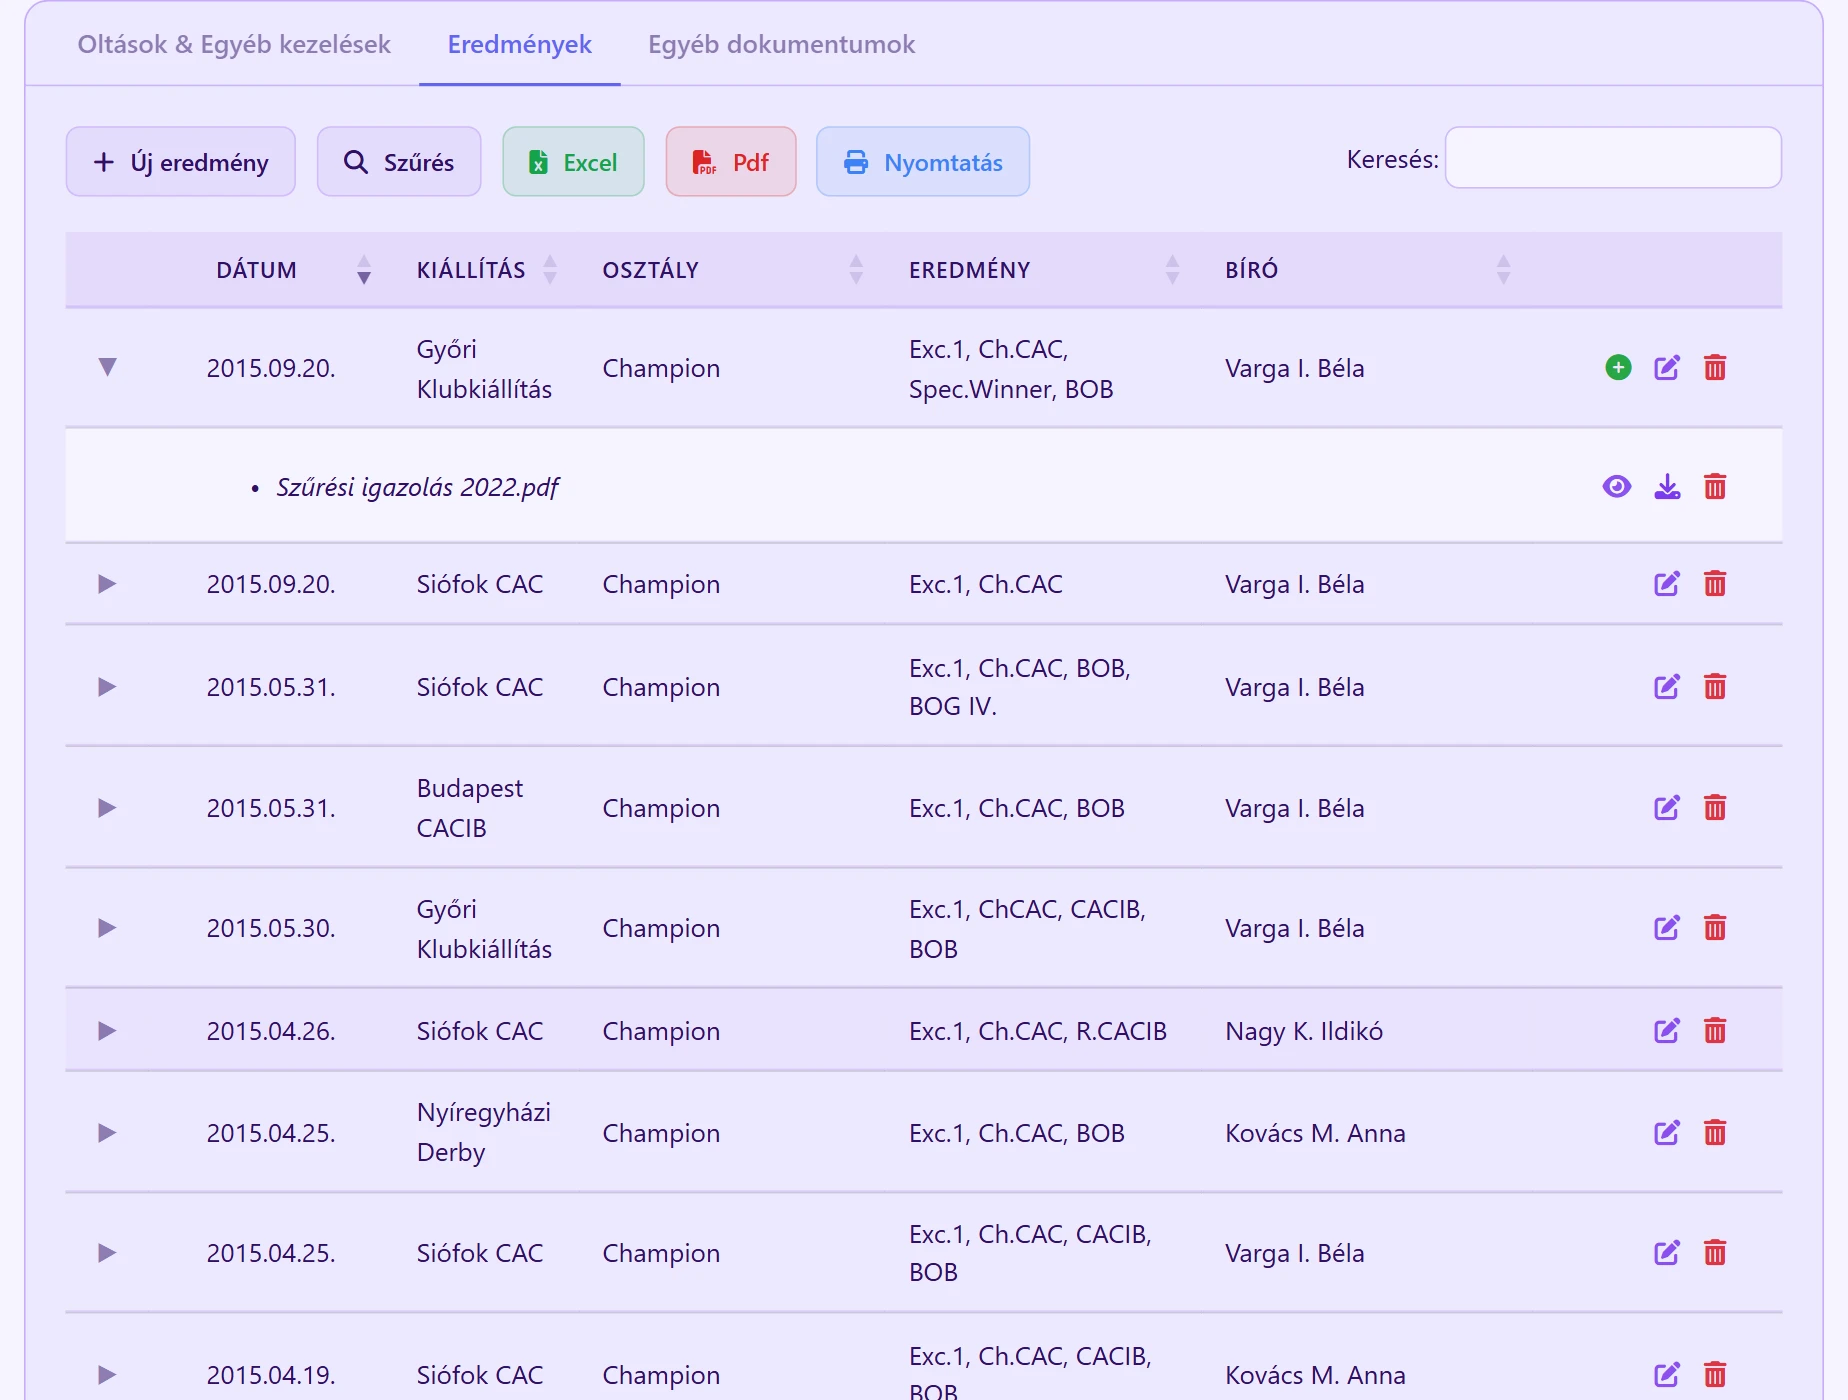Image resolution: width=1848 pixels, height=1400 pixels.
Task: Select date 2015.04.26. cell
Action: pos(271,1031)
